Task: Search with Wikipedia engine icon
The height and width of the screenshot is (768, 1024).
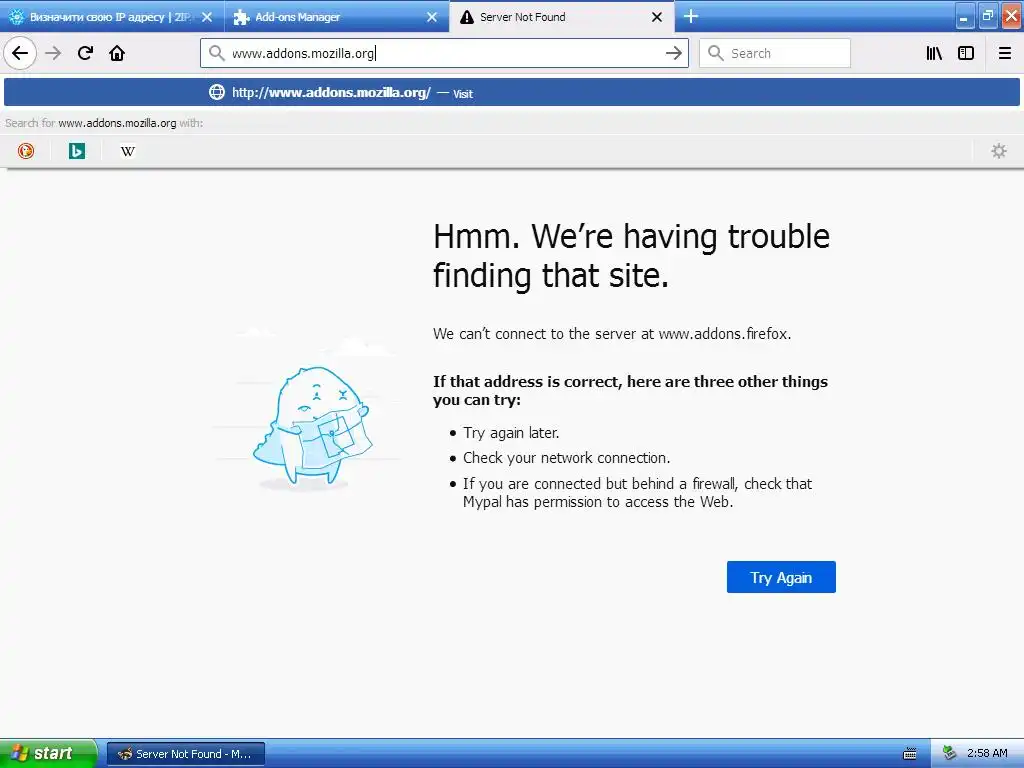Action: coord(128,151)
